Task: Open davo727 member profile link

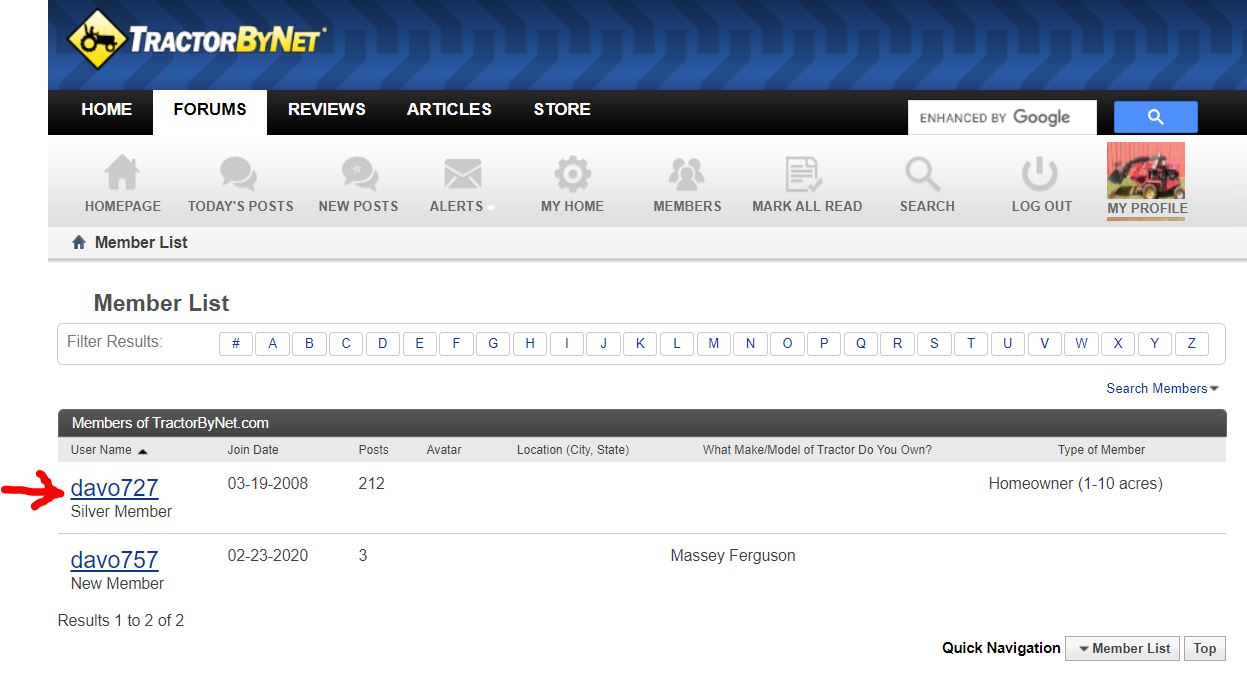Action: pos(115,487)
